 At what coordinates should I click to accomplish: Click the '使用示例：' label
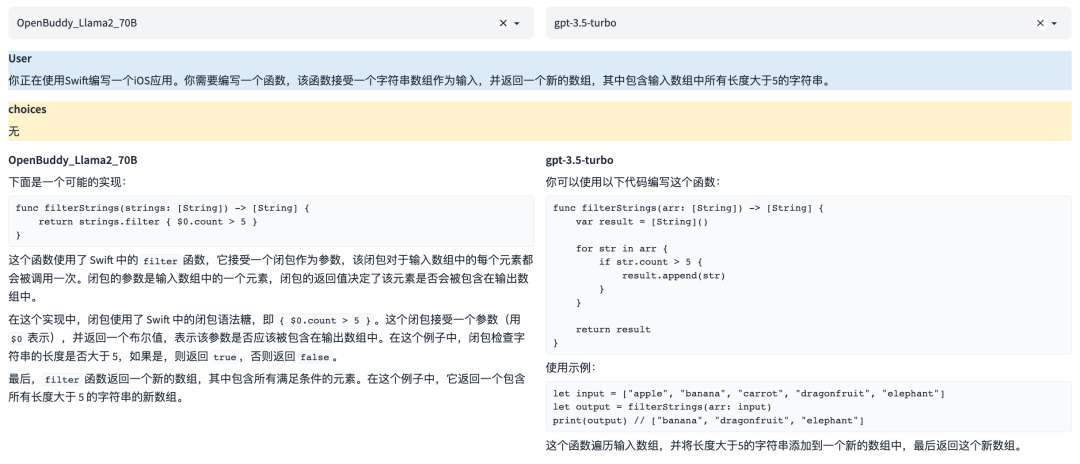(570, 368)
